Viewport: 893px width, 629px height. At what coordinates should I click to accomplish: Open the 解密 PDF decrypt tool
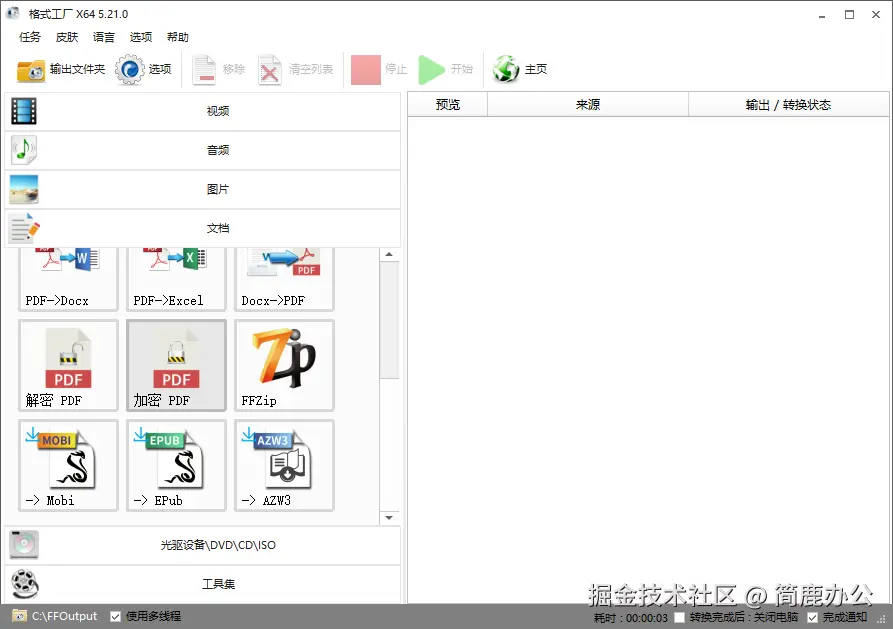pos(68,365)
